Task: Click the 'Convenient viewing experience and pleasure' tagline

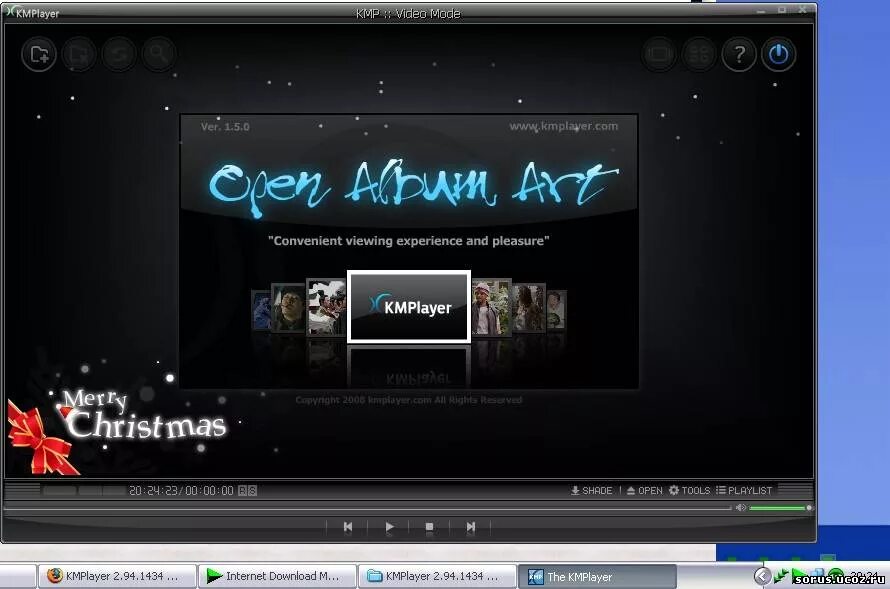Action: coord(409,241)
